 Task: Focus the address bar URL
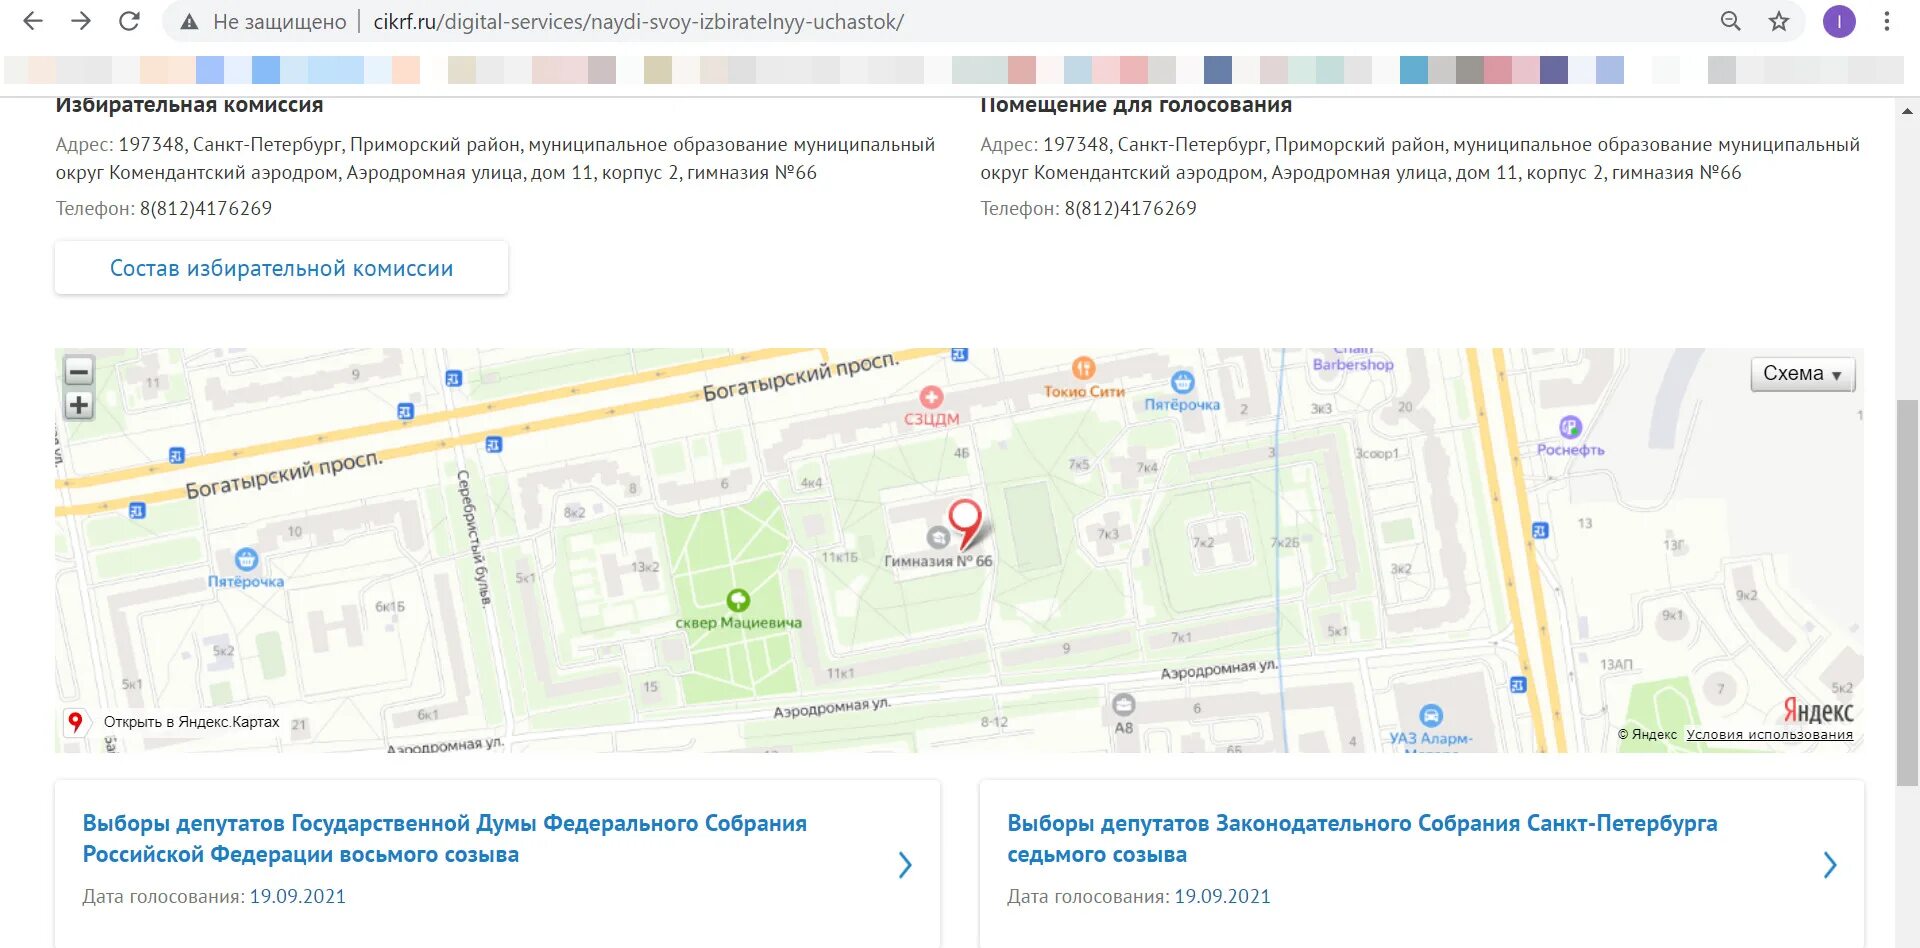(639, 21)
